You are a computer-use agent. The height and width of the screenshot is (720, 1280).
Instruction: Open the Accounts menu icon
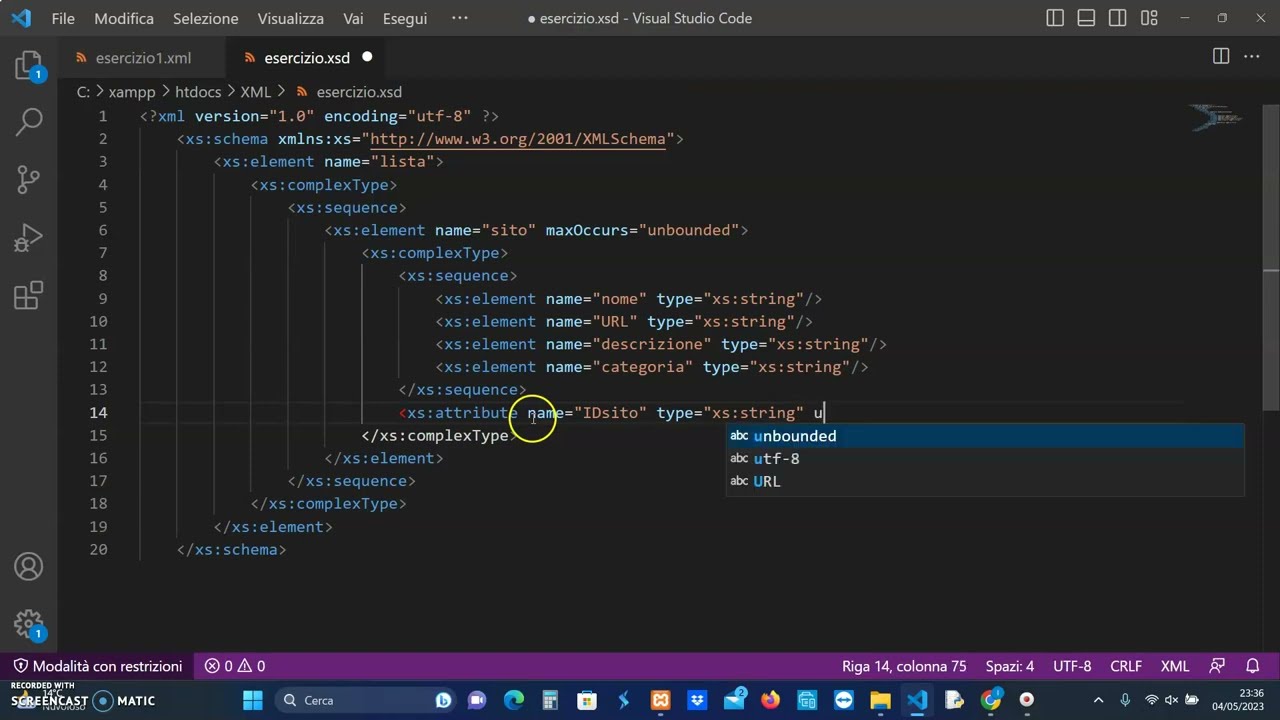pyautogui.click(x=29, y=567)
